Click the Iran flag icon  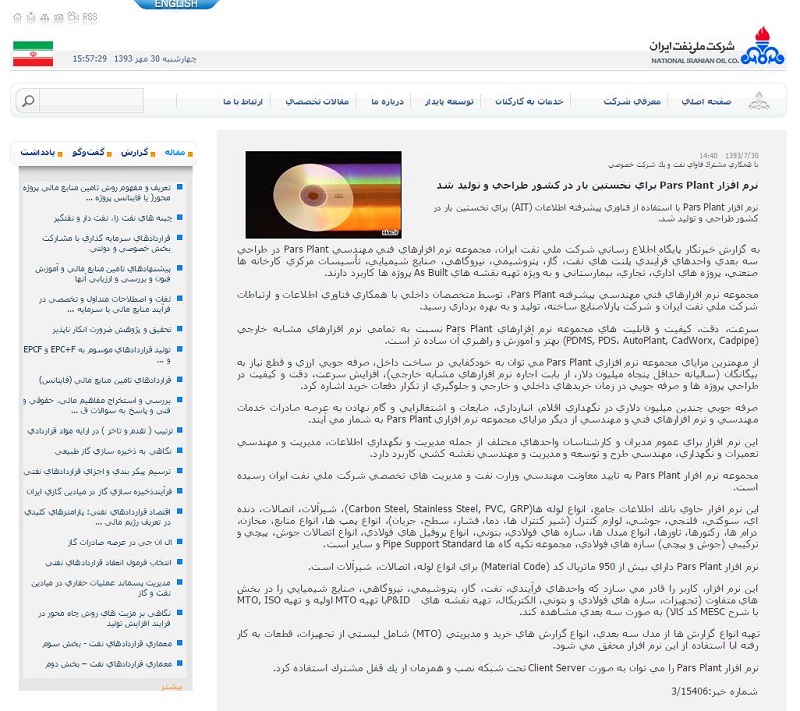click(33, 54)
